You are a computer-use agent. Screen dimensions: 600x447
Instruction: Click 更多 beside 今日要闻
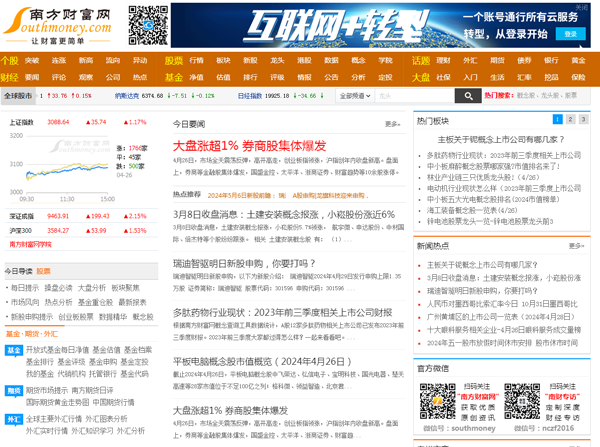[392, 124]
